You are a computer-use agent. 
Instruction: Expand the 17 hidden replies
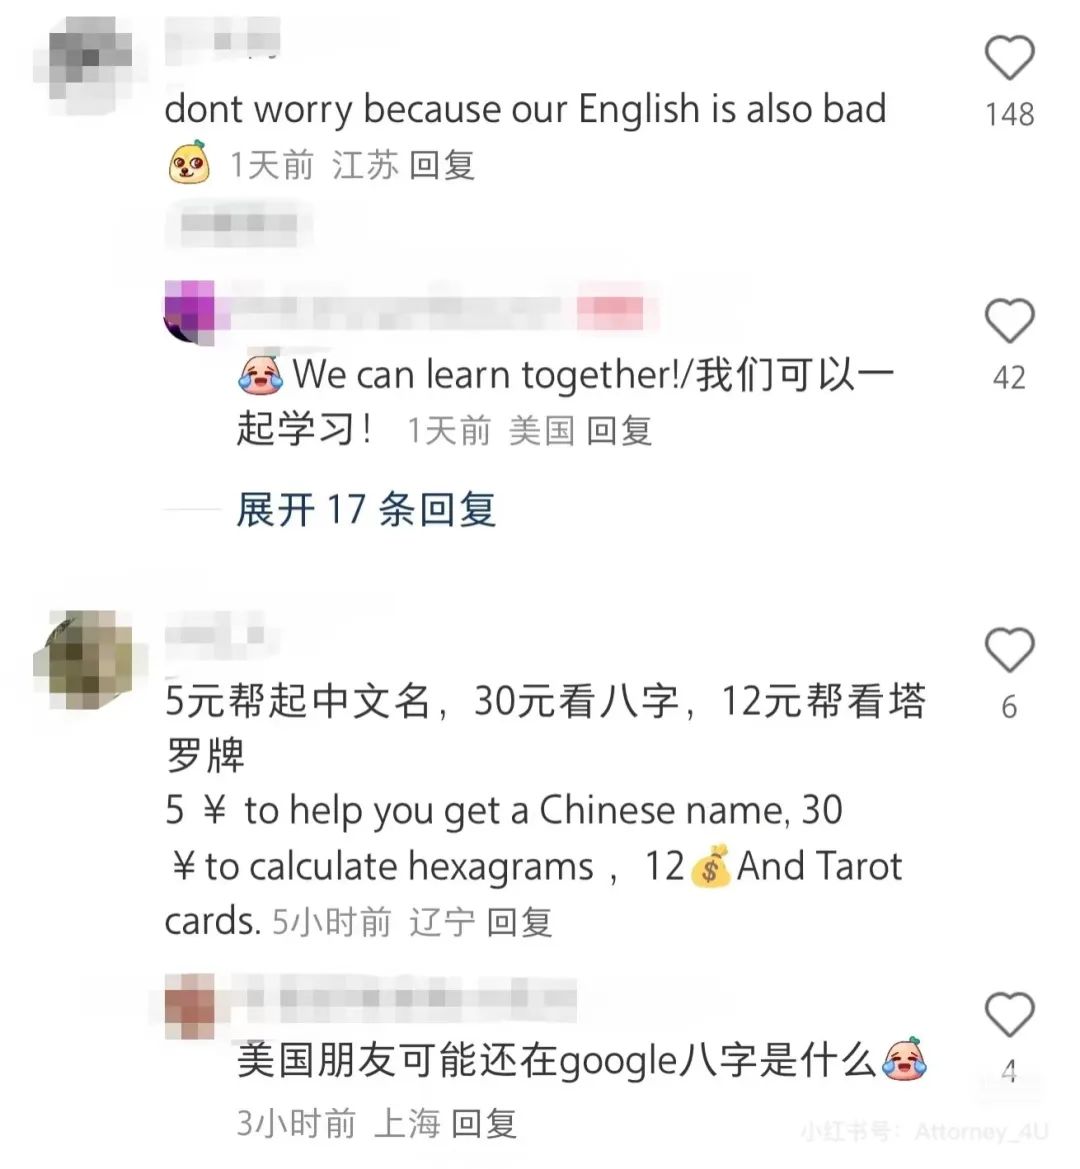point(366,510)
